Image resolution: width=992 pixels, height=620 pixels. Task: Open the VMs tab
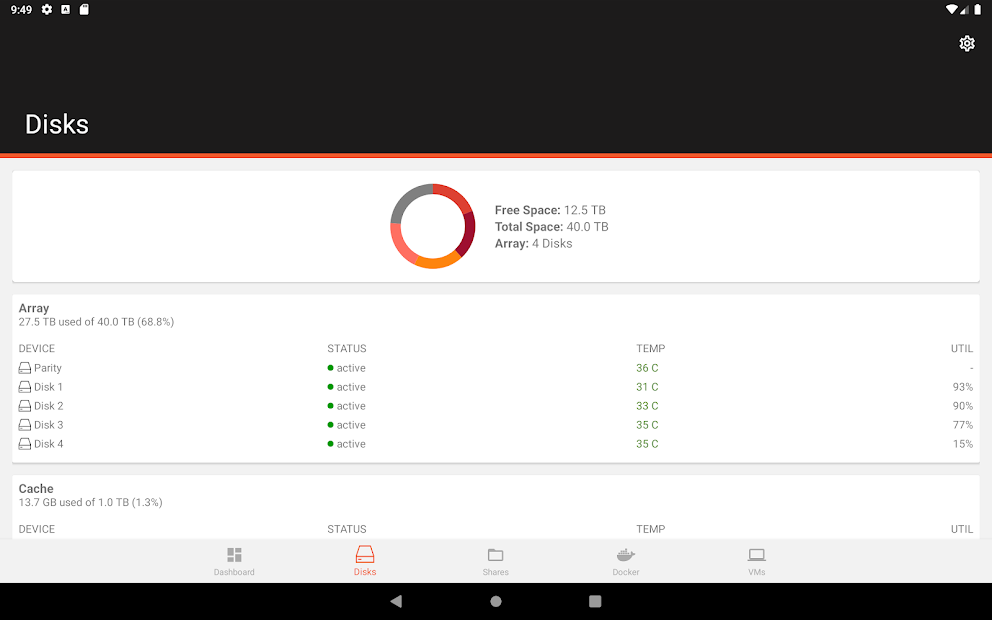757,561
